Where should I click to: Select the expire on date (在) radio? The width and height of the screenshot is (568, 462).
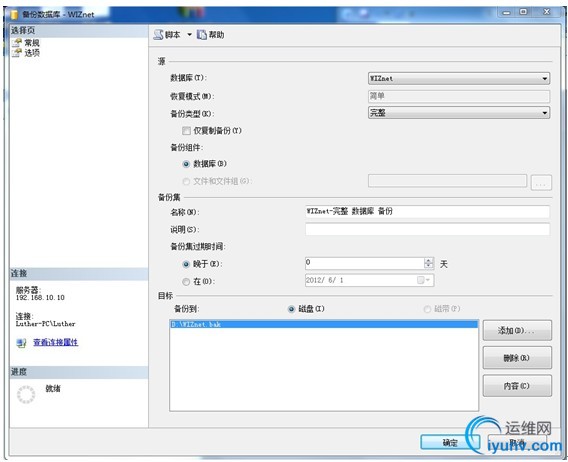point(186,282)
